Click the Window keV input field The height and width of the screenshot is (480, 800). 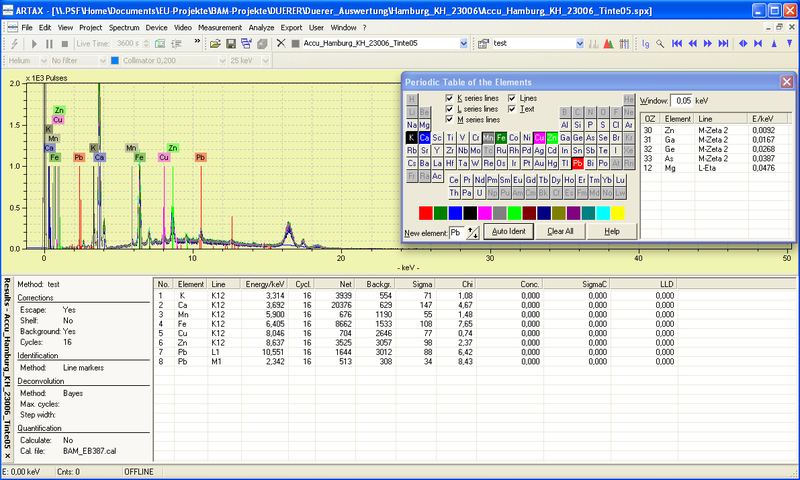click(x=681, y=100)
